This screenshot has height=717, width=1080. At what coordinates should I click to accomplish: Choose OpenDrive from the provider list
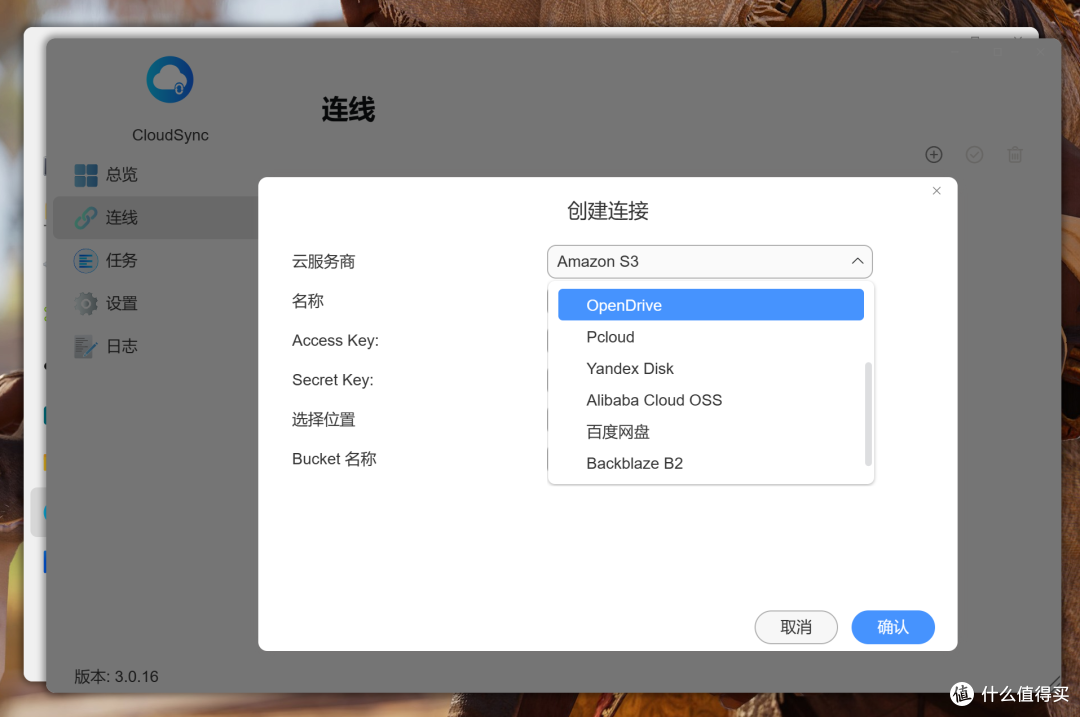710,305
